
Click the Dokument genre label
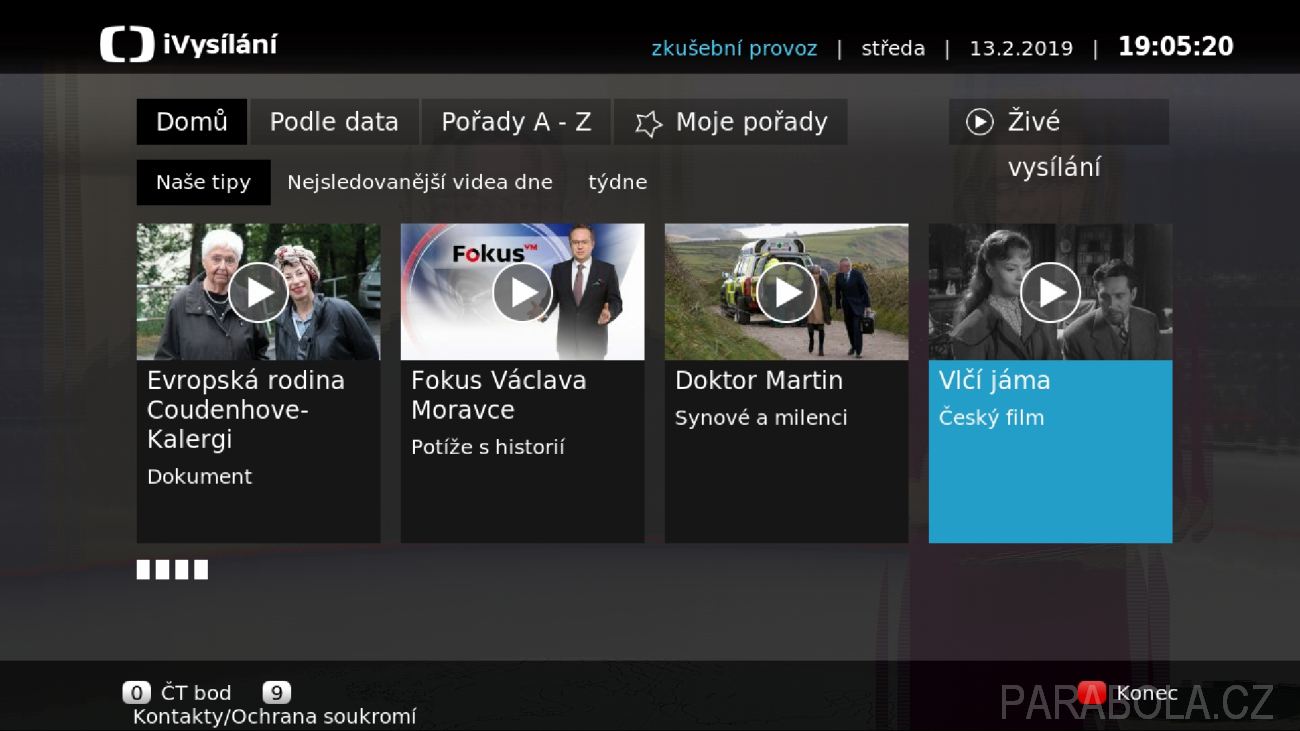(x=200, y=477)
